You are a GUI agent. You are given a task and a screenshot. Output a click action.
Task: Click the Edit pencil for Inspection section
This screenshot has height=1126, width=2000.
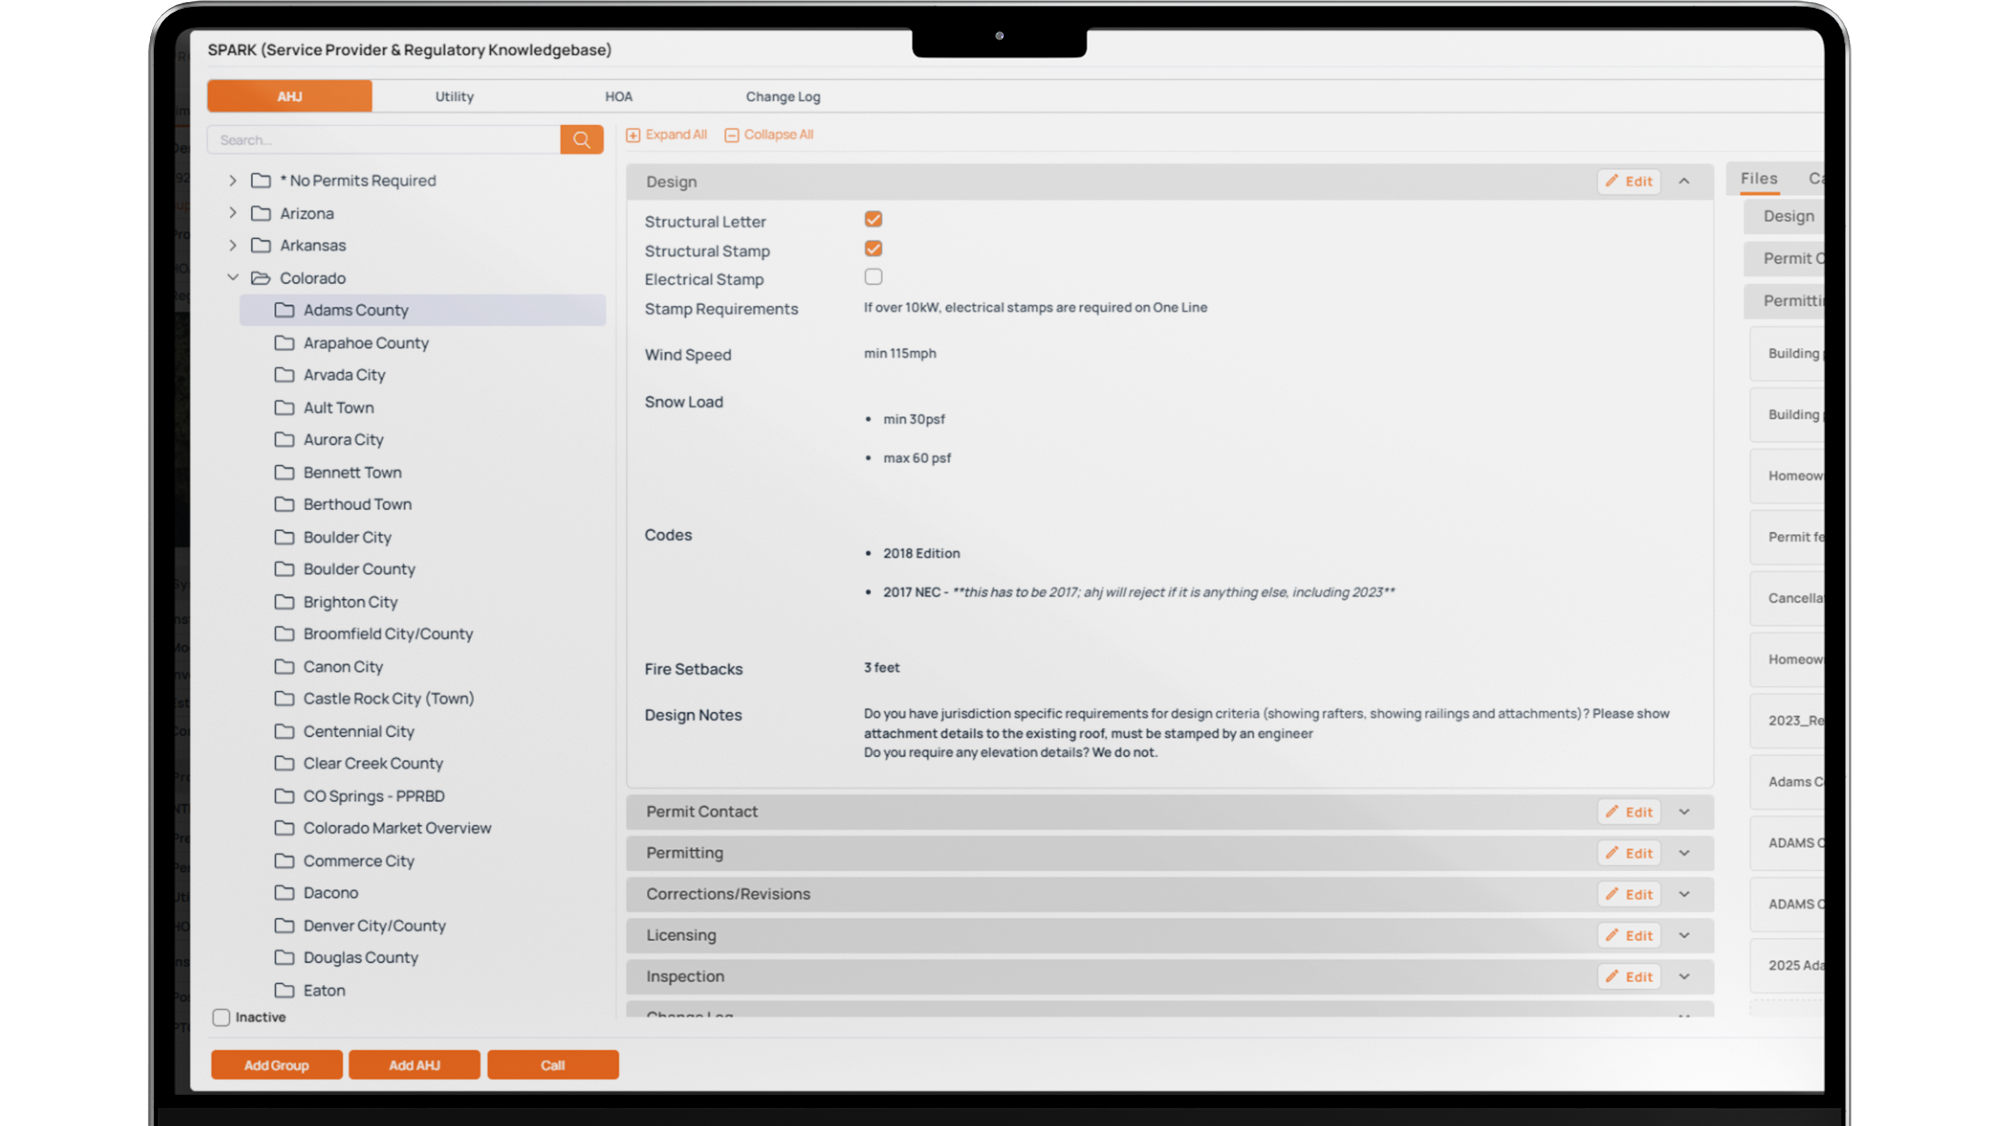click(x=1612, y=976)
